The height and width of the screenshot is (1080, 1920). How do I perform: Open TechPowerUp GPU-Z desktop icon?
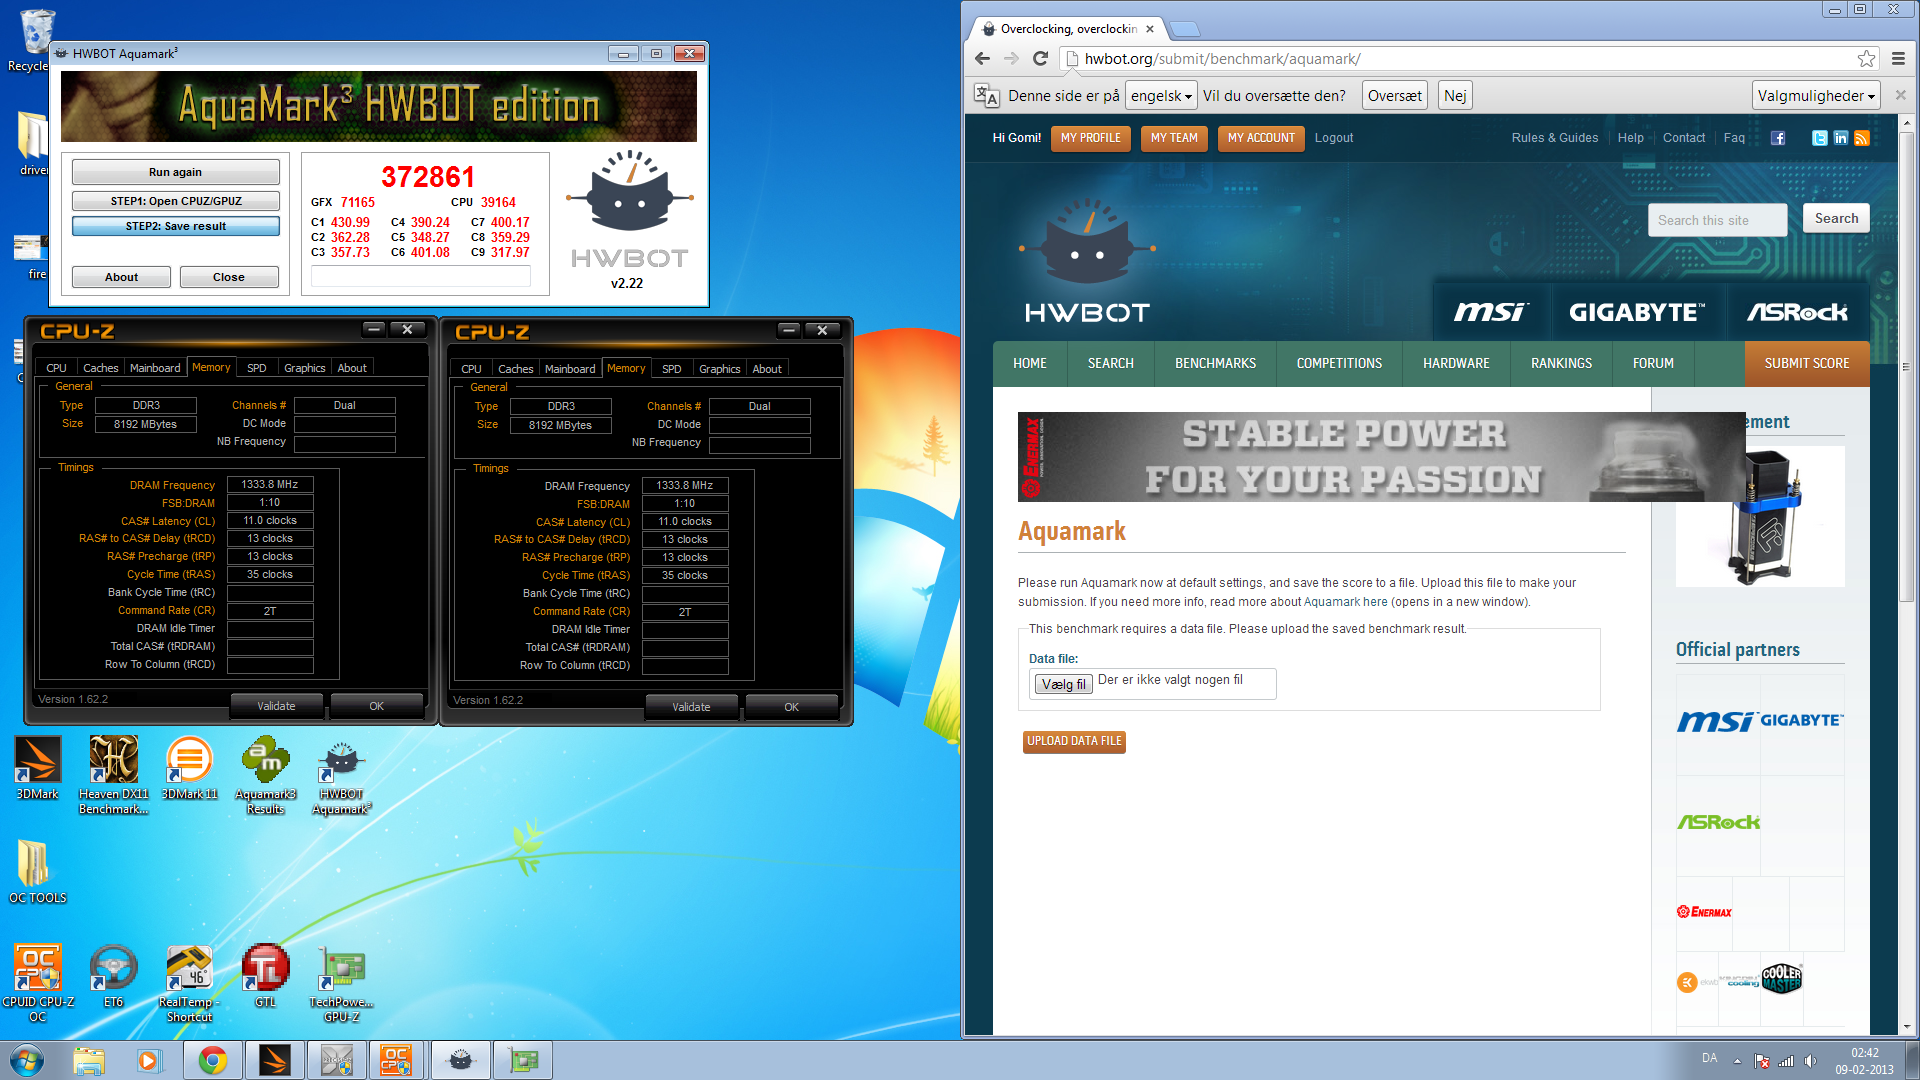341,983
